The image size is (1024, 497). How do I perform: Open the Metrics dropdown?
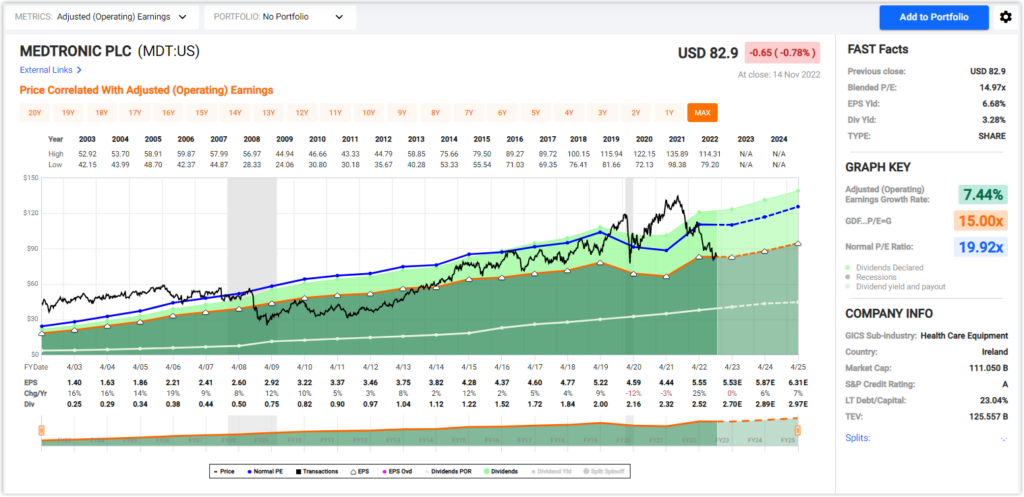coord(103,17)
